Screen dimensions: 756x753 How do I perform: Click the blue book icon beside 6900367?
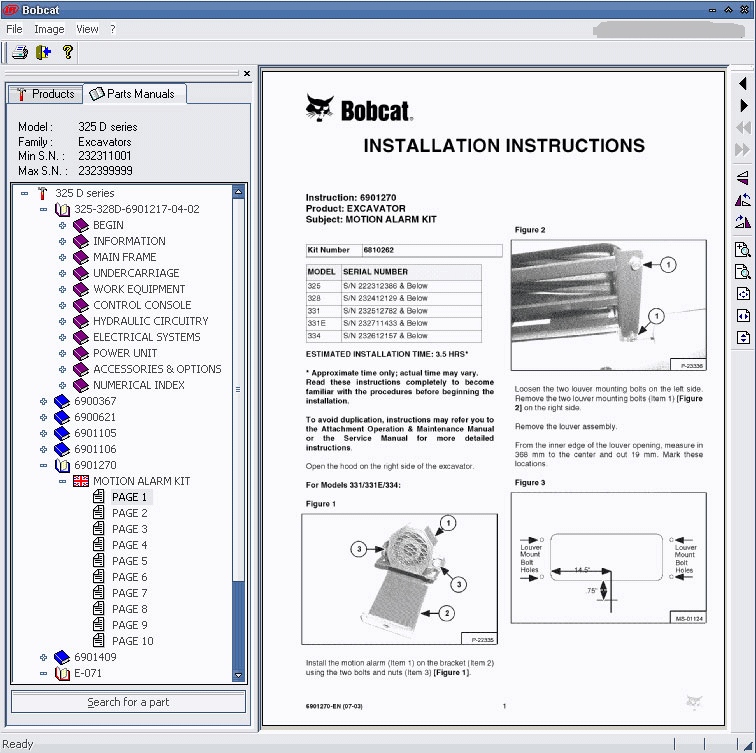62,401
